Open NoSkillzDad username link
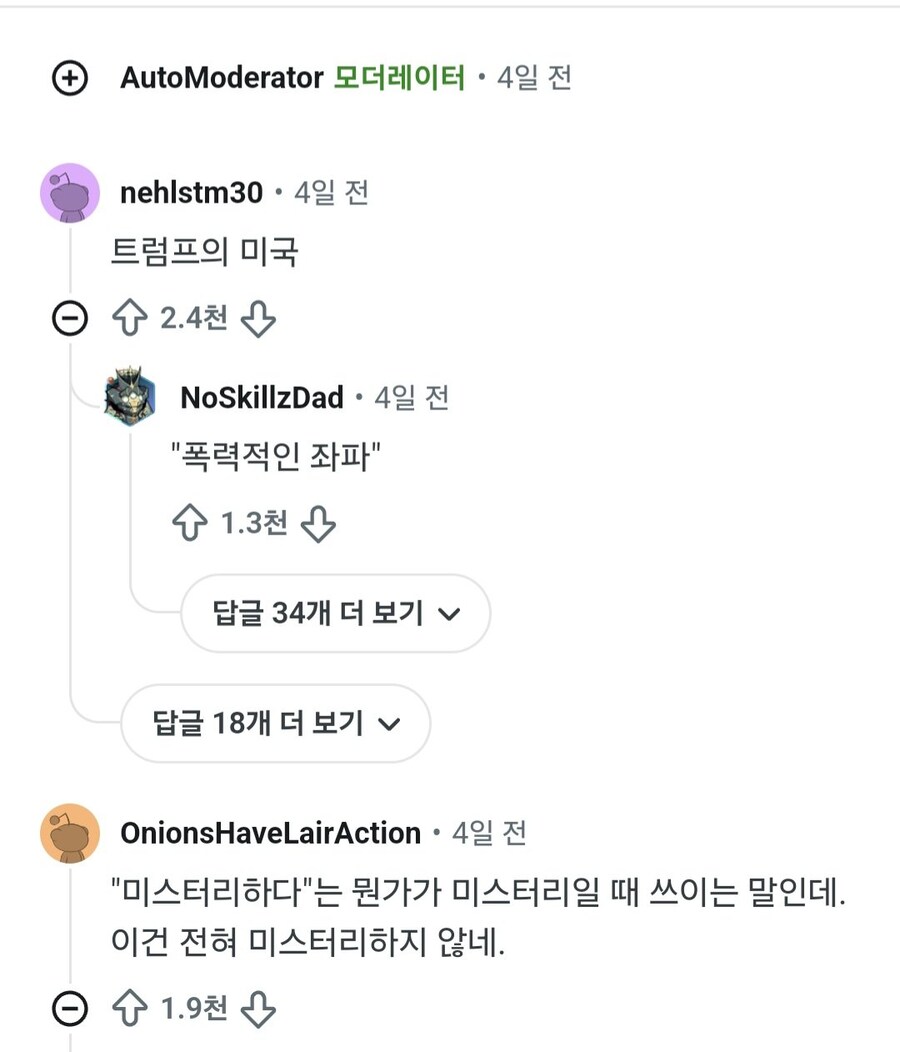The image size is (900, 1052). pyautogui.click(x=262, y=397)
